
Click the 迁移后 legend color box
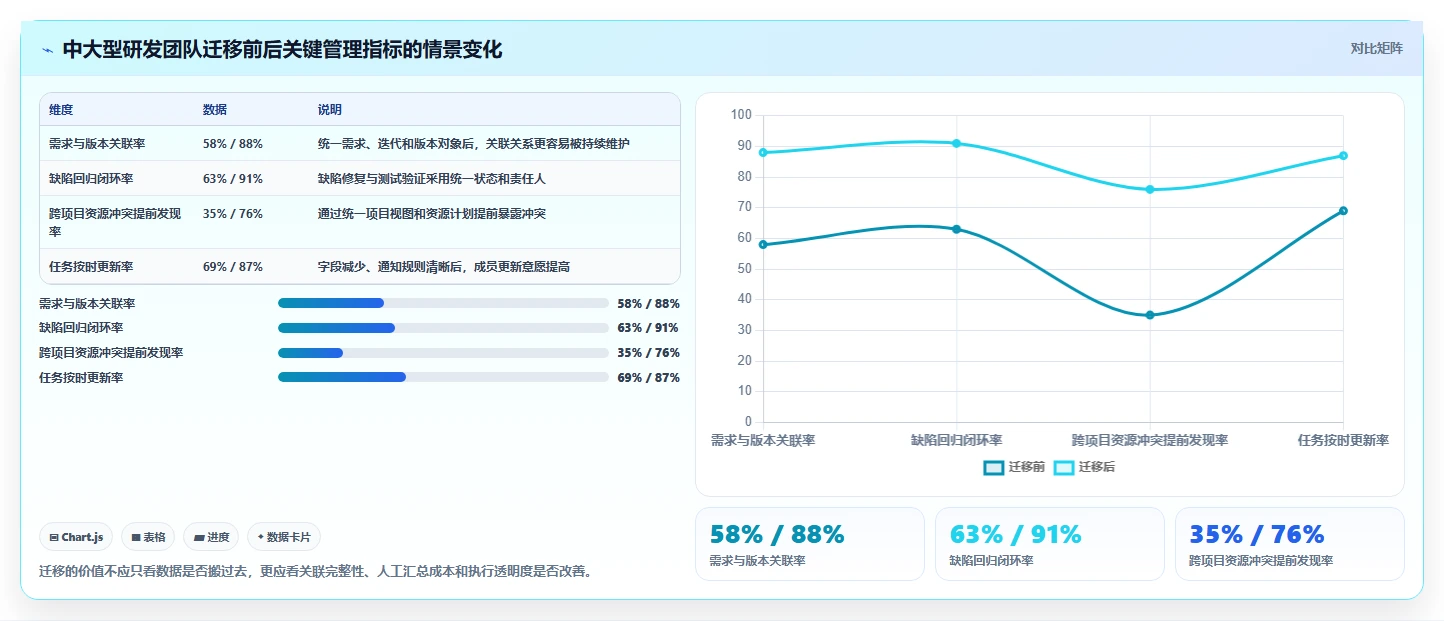pos(1064,467)
